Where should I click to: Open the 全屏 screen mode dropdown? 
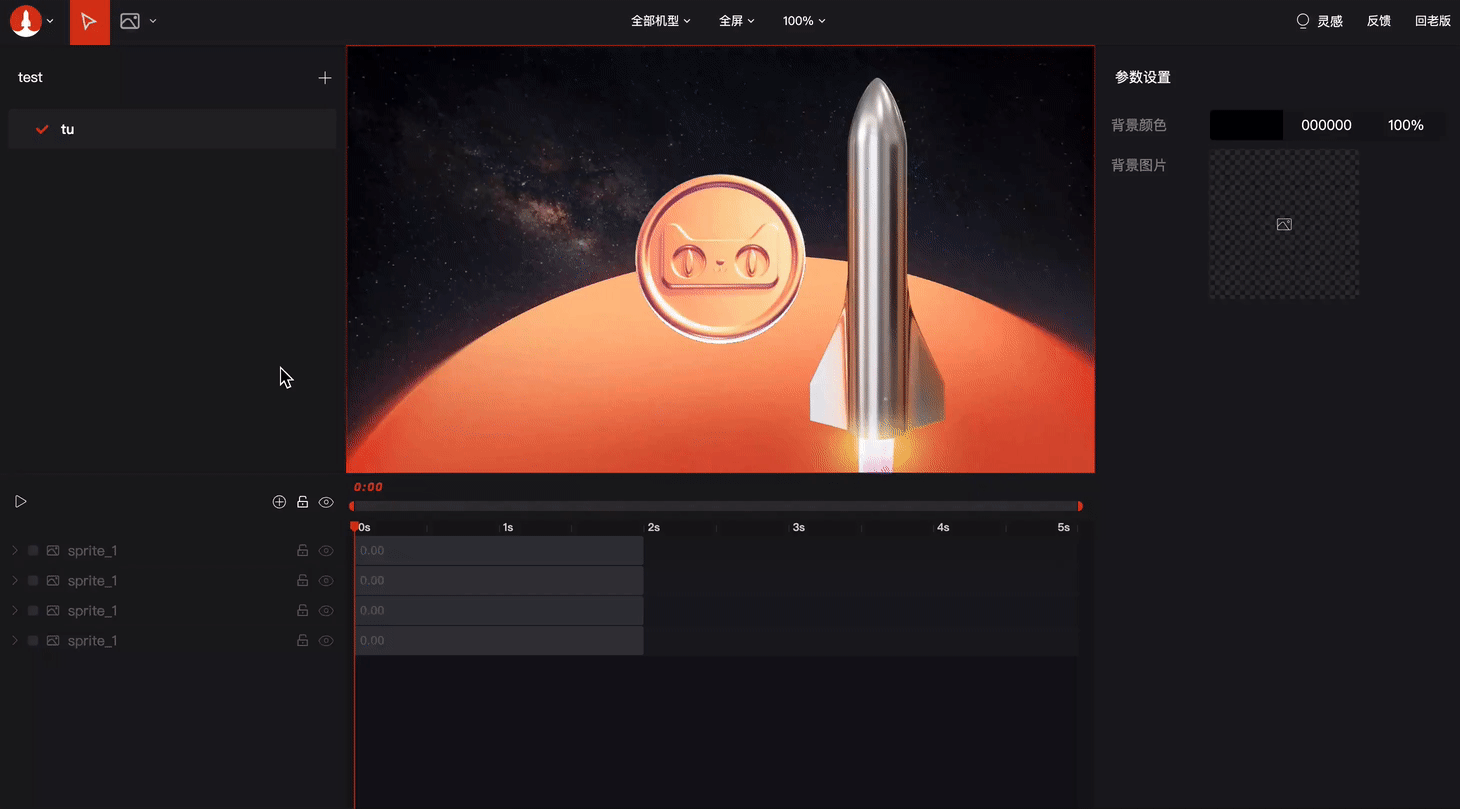coord(736,21)
